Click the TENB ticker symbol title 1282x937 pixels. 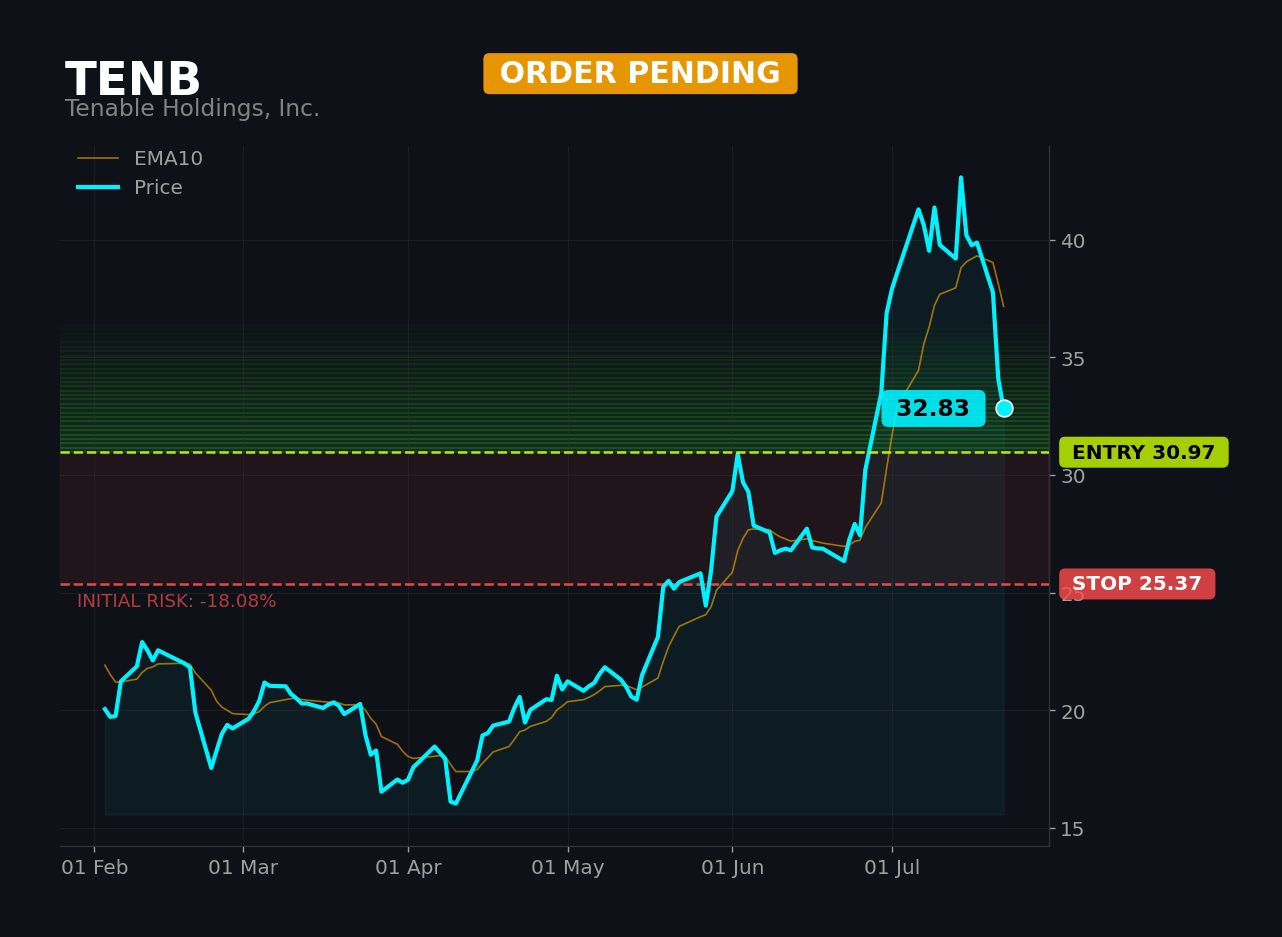(133, 80)
